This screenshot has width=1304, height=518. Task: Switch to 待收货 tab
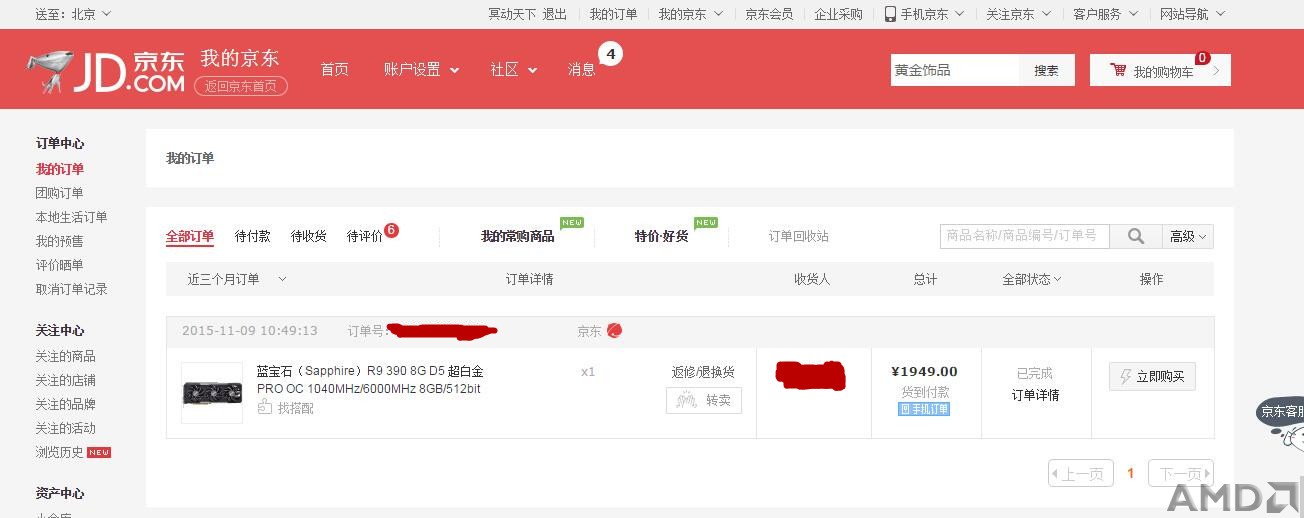click(309, 236)
